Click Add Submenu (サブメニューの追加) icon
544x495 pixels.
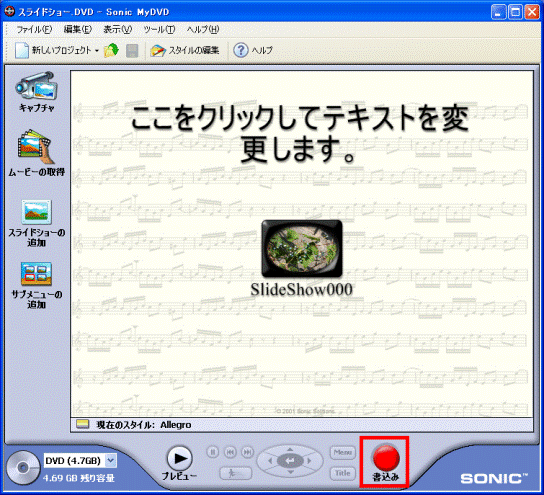[36, 274]
